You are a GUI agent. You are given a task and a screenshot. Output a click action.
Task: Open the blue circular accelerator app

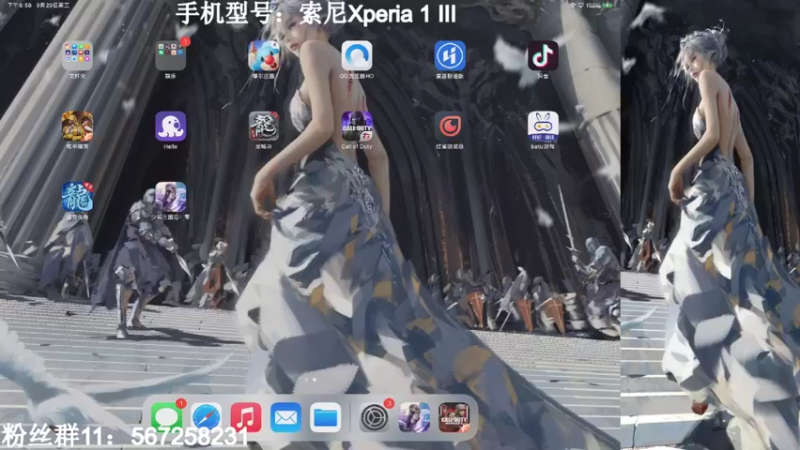(450, 55)
